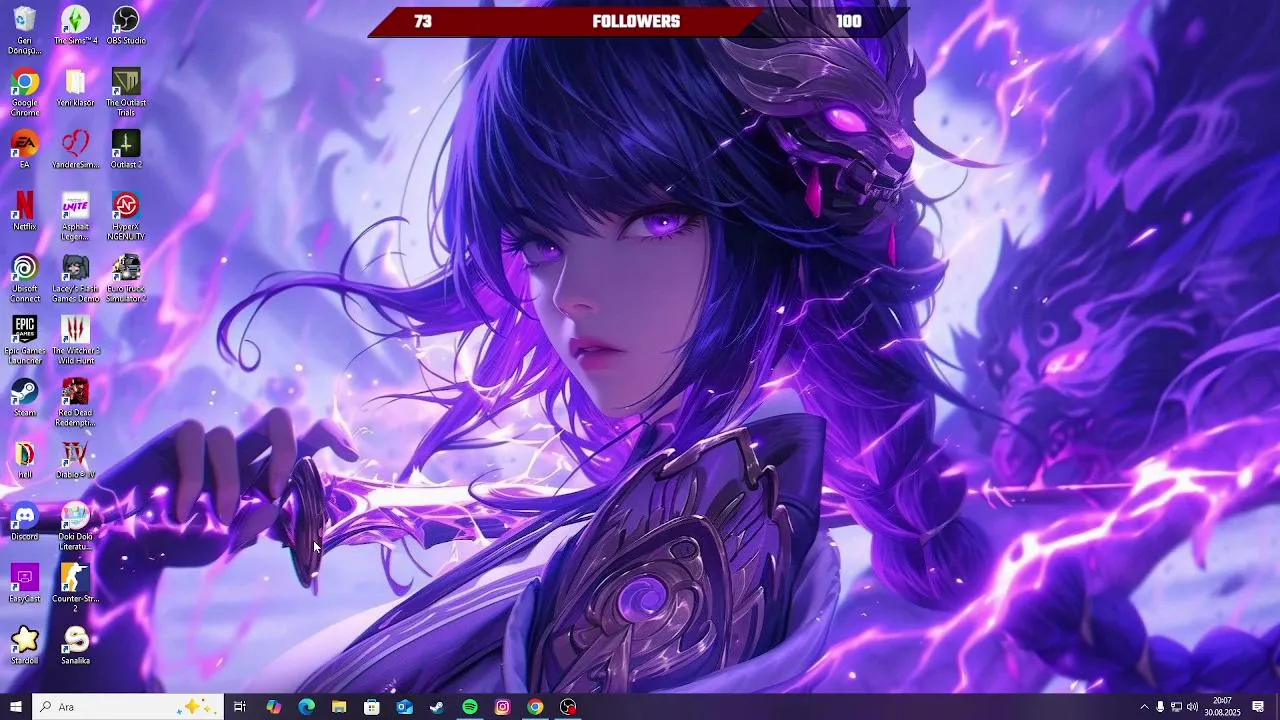
Task: Select the Discord desktop shortcut
Action: point(25,521)
